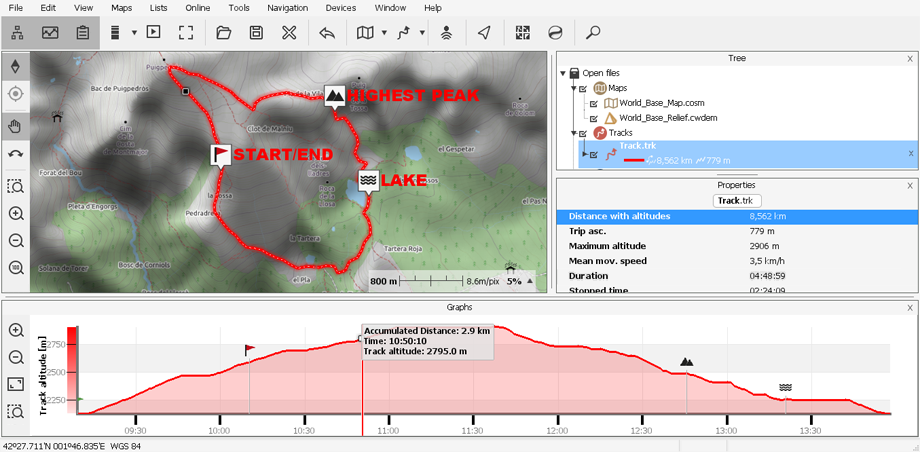This screenshot has height=452, width=920.
Task: Click the undo arrow in toolbar
Action: click(x=327, y=32)
